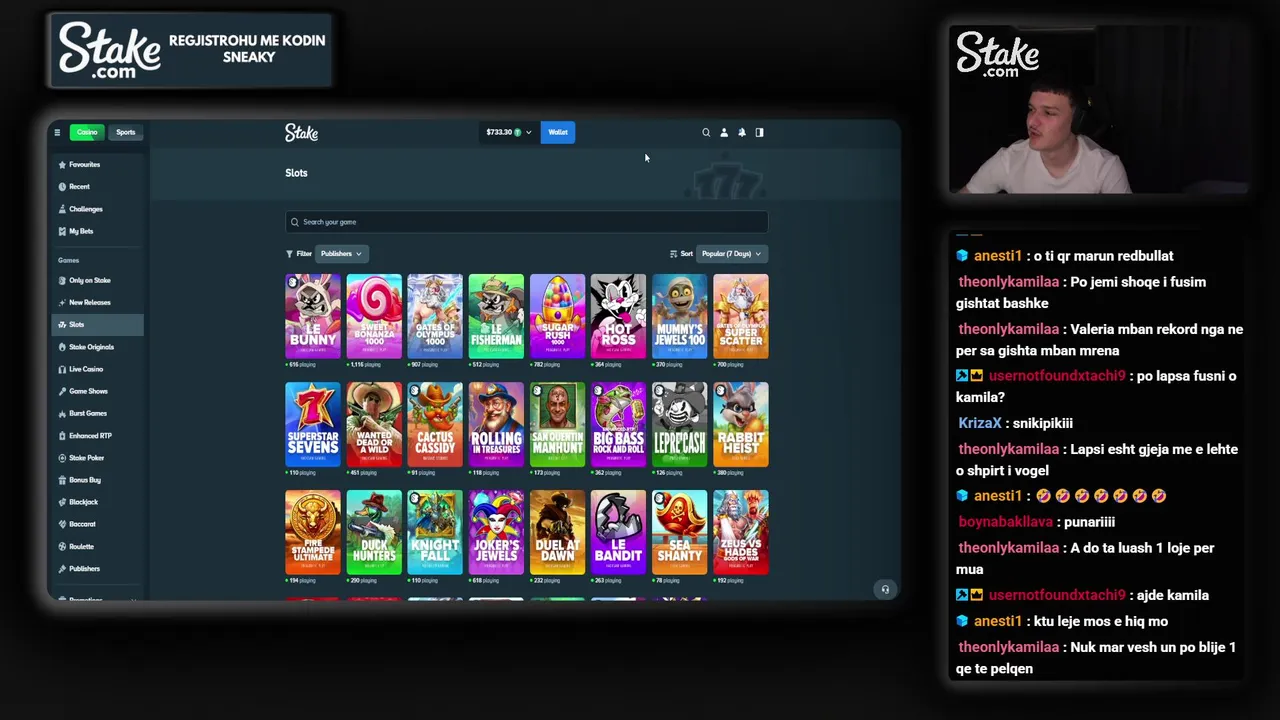Click the Enhanced RTP icon in sidebar

62,436
